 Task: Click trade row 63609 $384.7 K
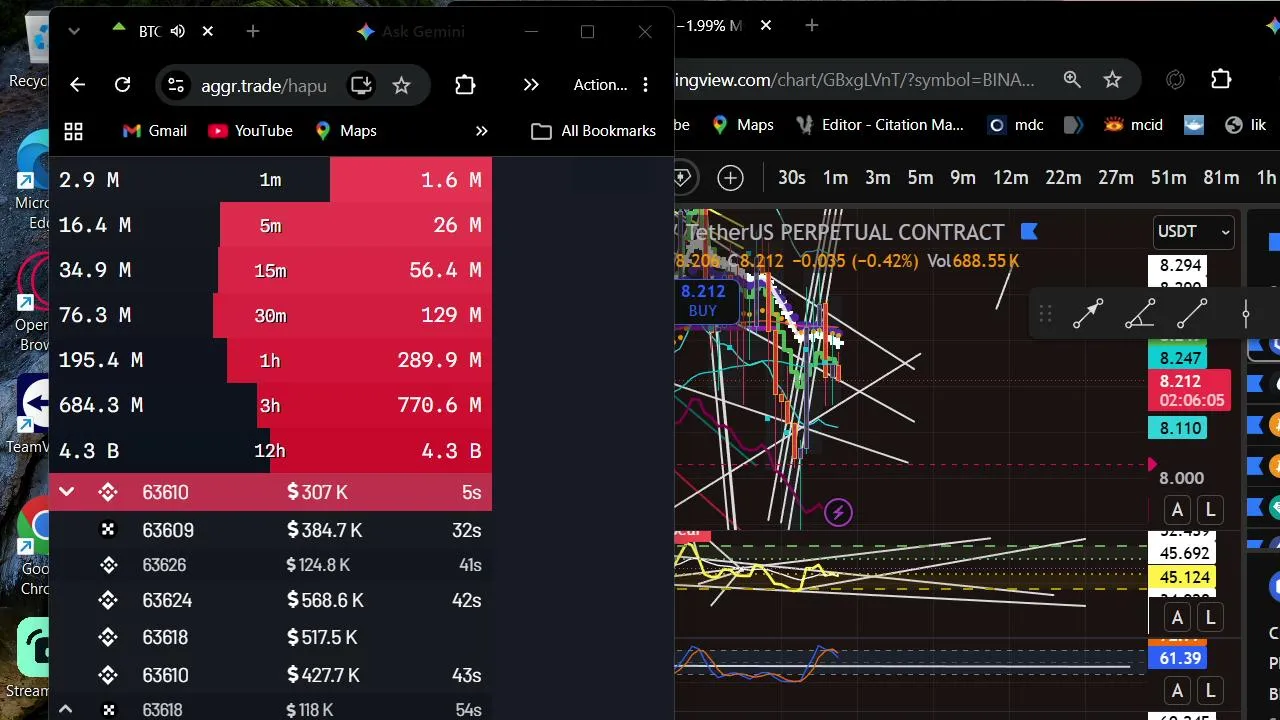[x=270, y=530]
